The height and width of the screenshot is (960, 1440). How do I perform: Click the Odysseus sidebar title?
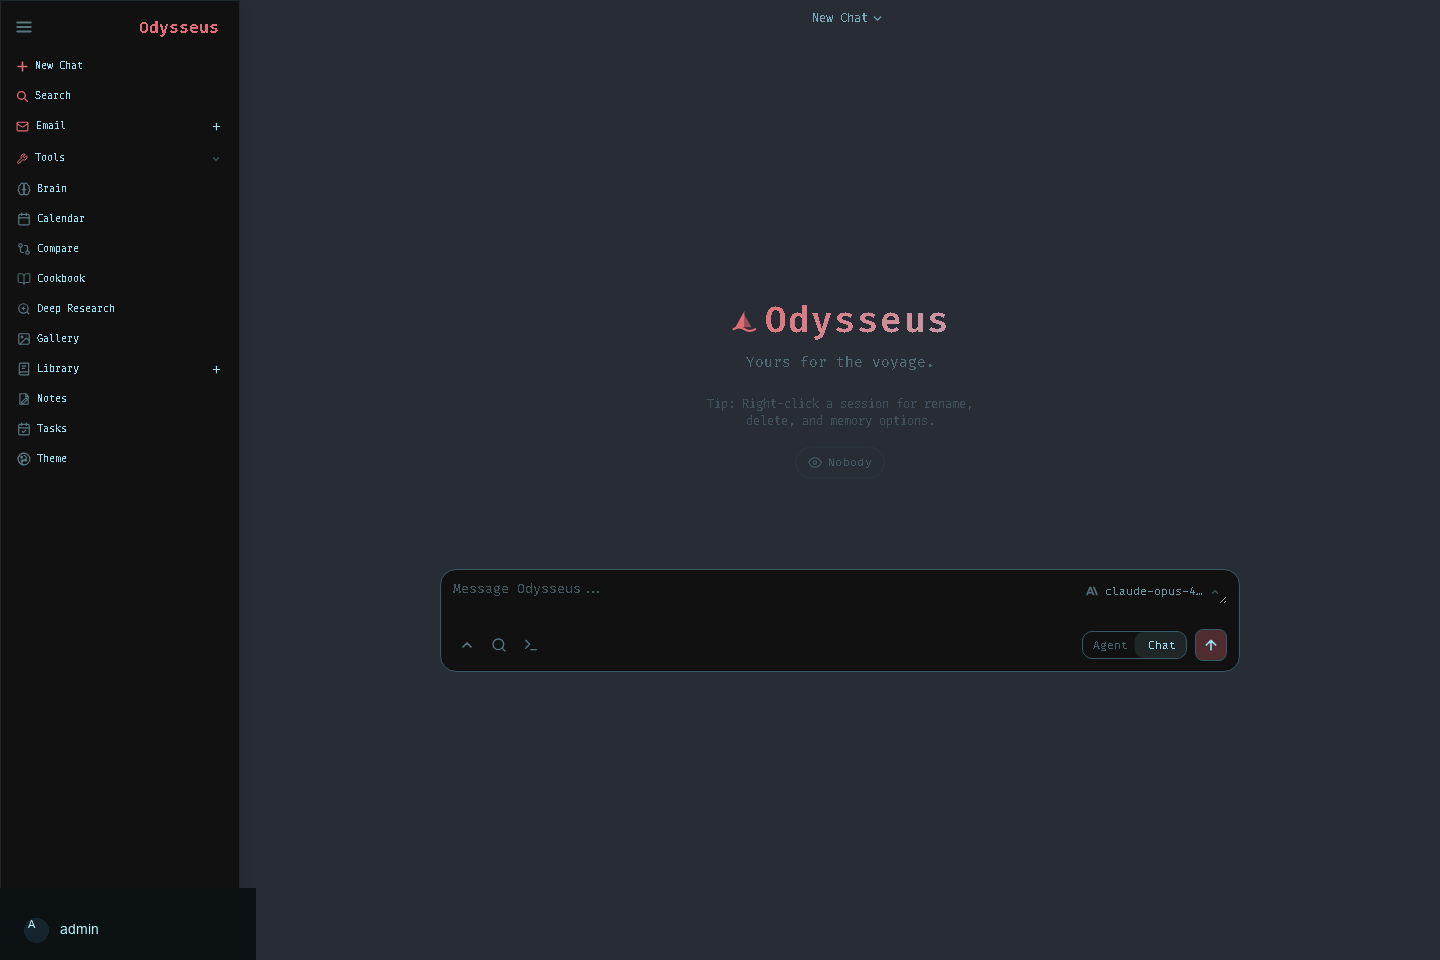[x=178, y=27]
